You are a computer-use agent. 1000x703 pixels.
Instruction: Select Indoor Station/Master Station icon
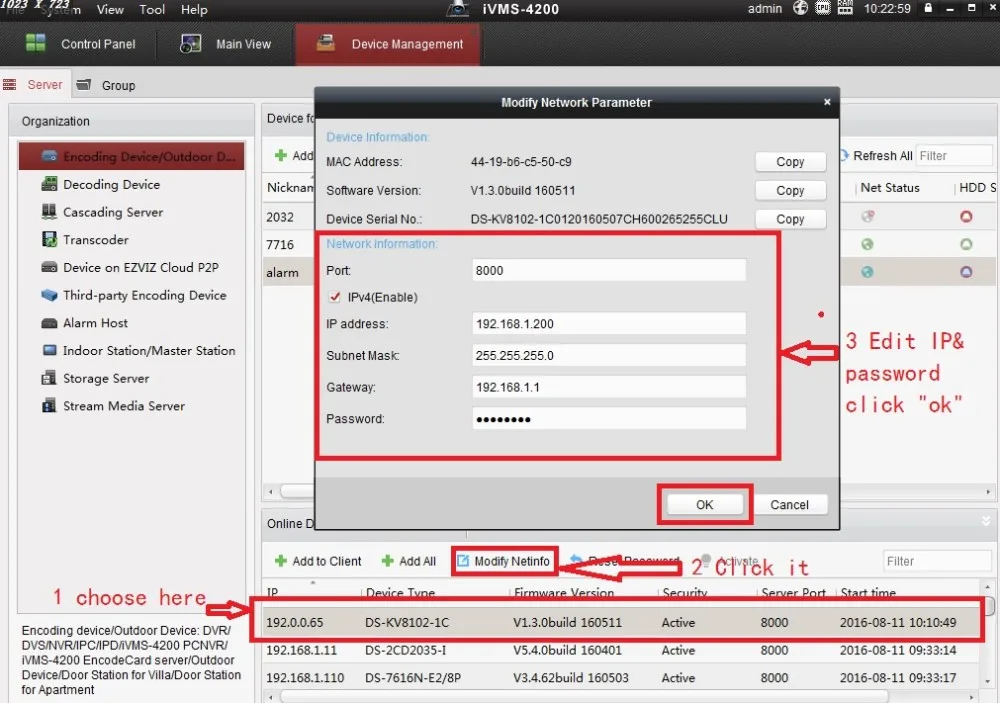49,350
